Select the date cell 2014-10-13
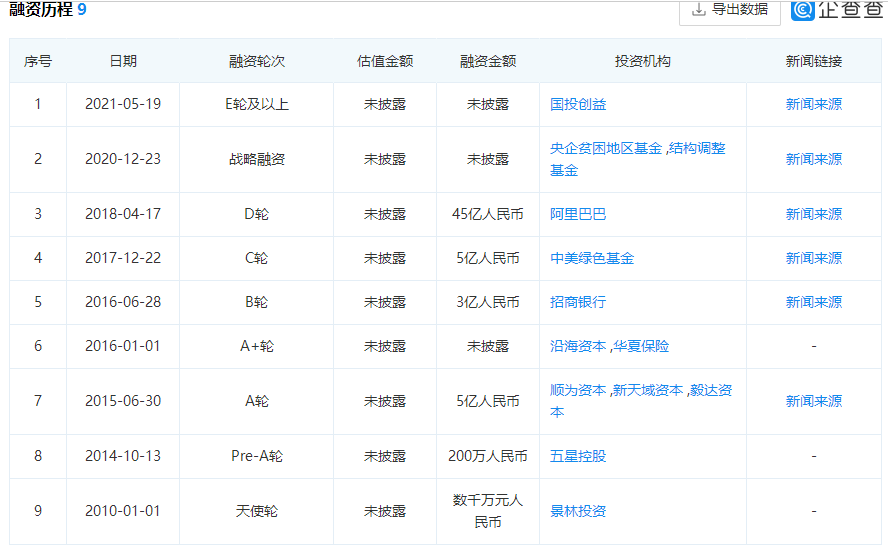Screen dimensions: 888x546 pos(123,456)
